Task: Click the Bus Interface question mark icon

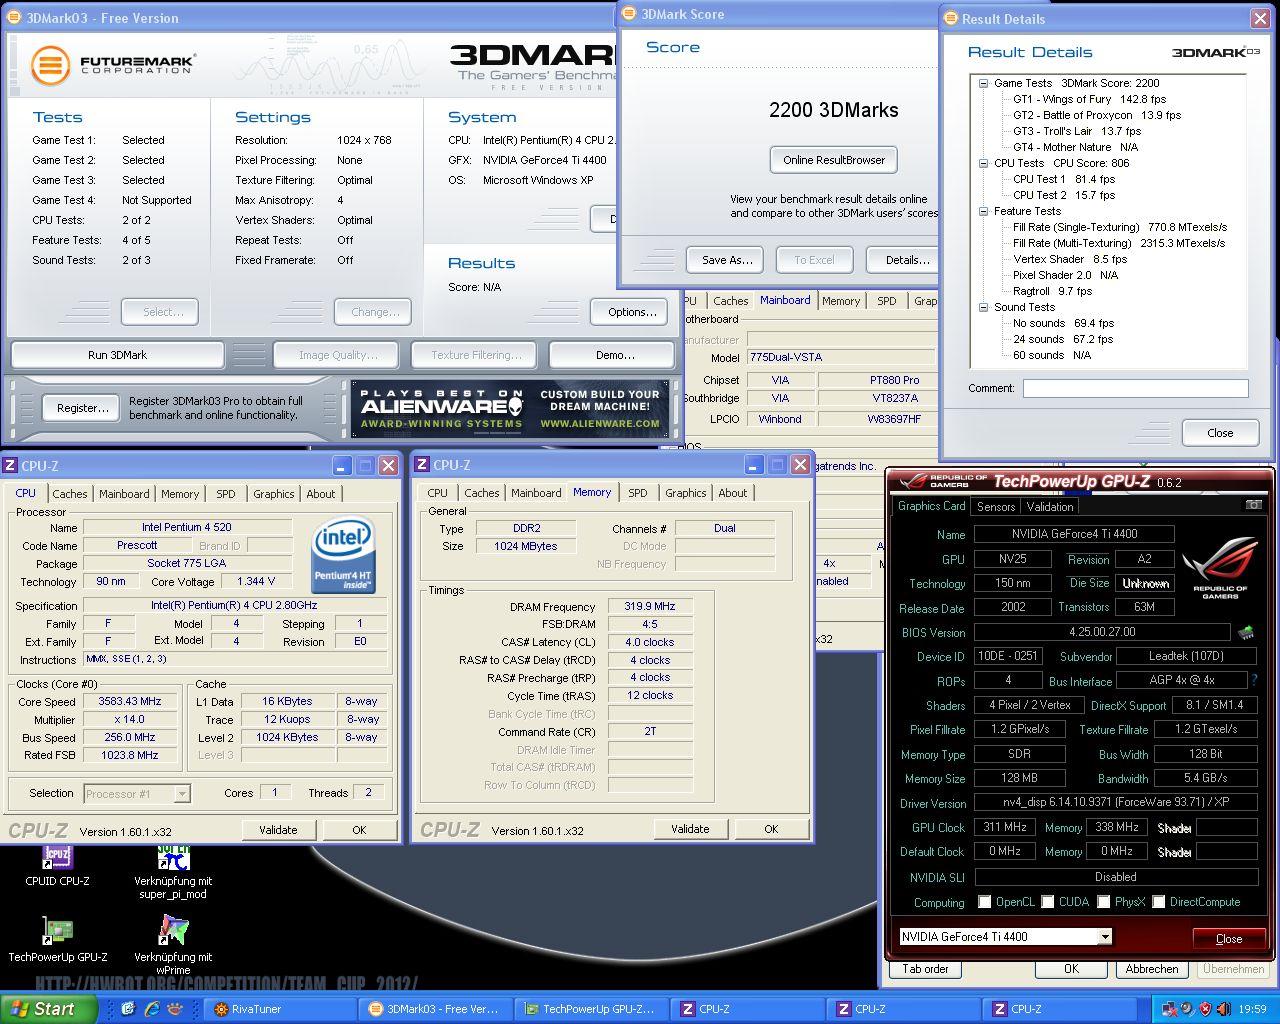Action: pos(1254,680)
